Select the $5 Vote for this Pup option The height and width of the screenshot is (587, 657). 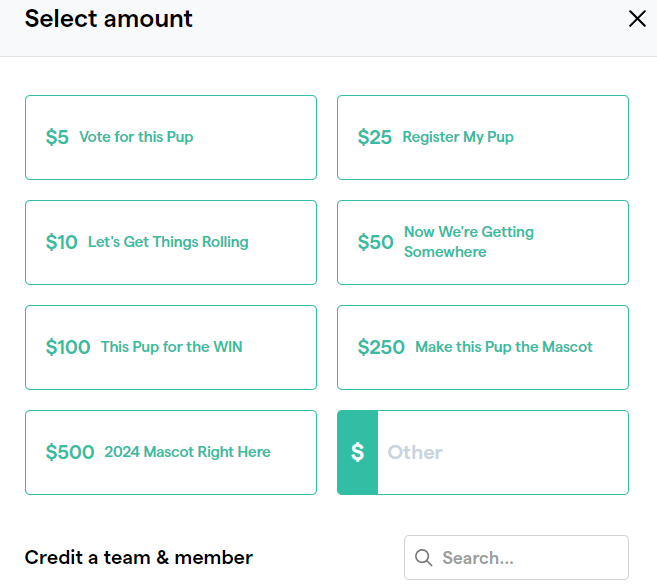pyautogui.click(x=171, y=137)
